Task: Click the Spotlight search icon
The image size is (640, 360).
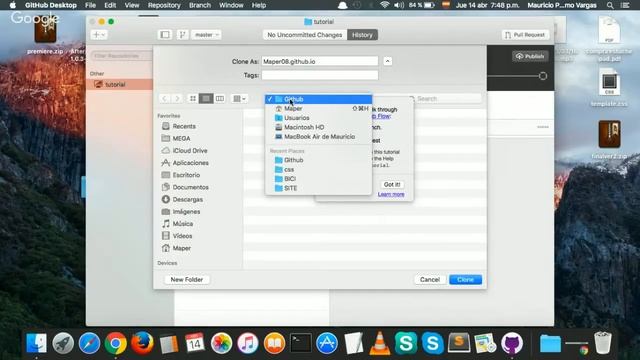Action: click(x=610, y=5)
